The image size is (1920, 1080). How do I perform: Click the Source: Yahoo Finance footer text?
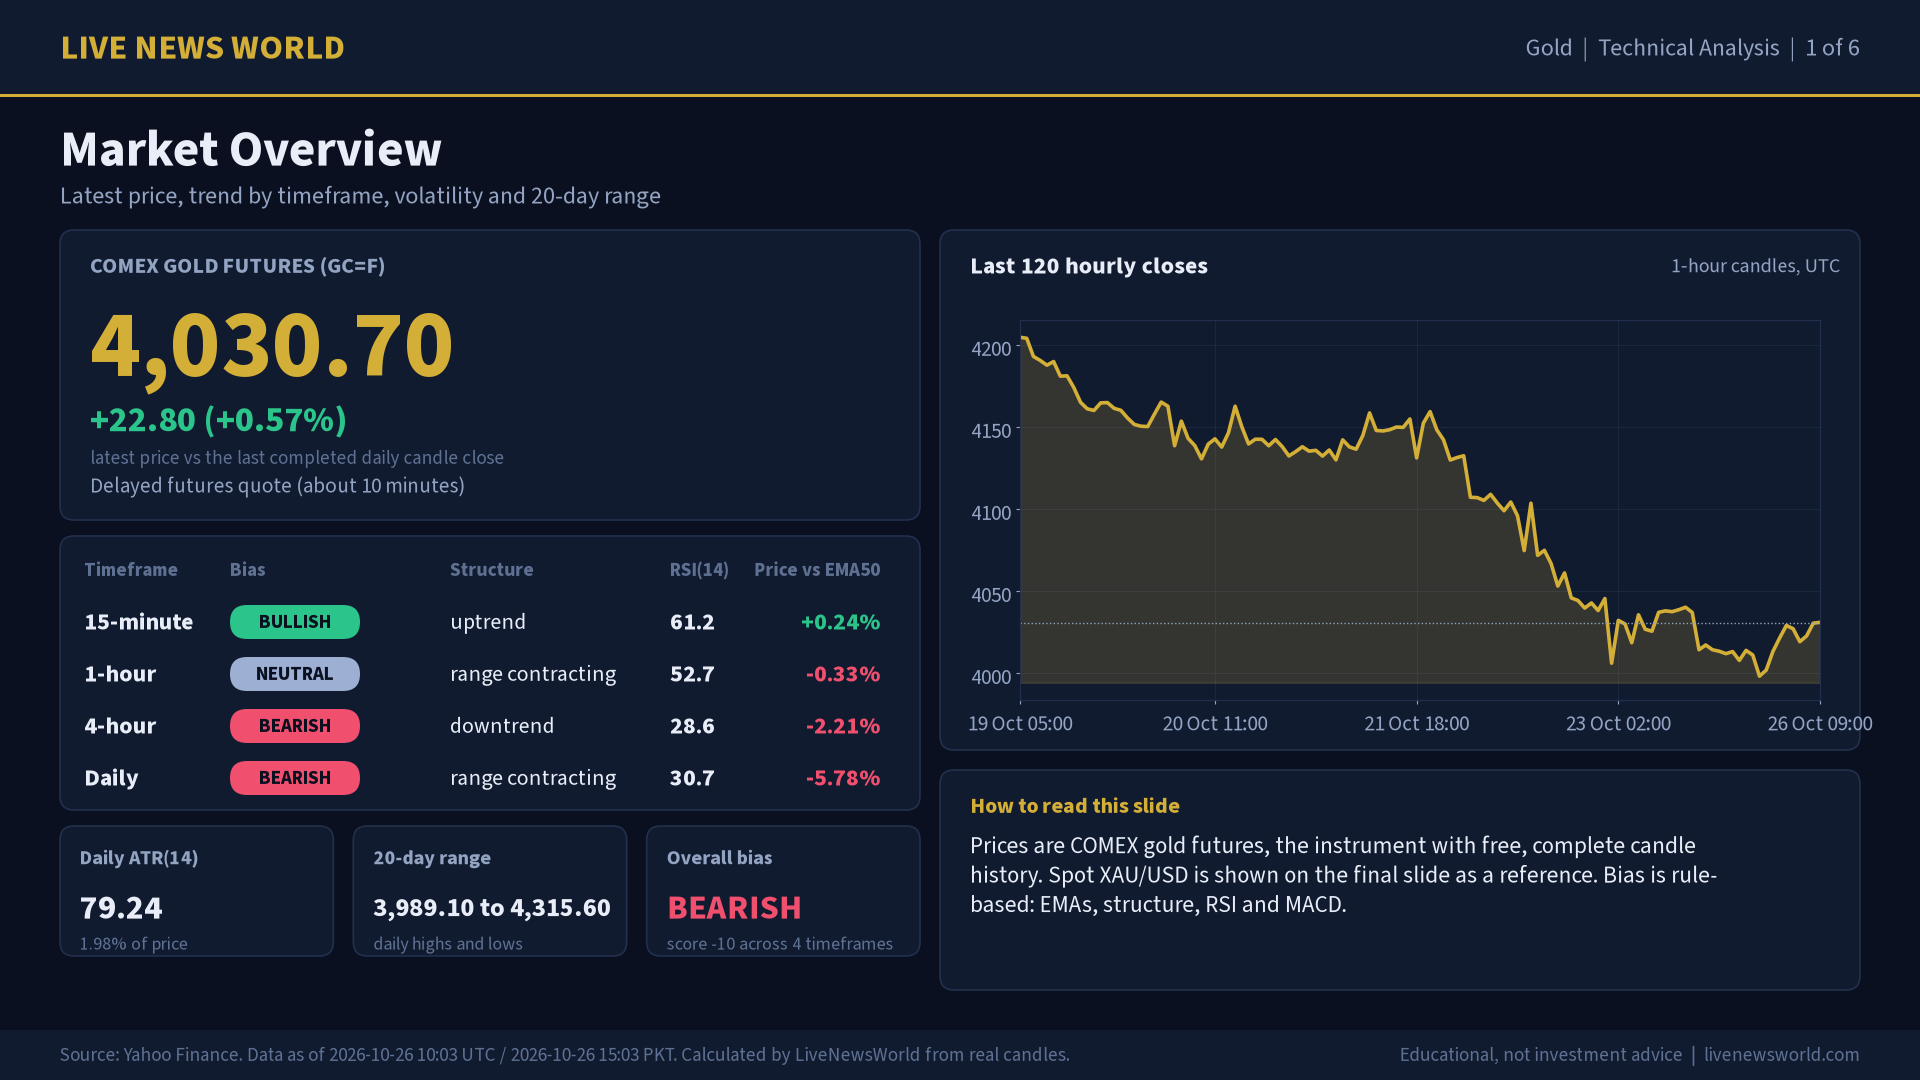565,1055
